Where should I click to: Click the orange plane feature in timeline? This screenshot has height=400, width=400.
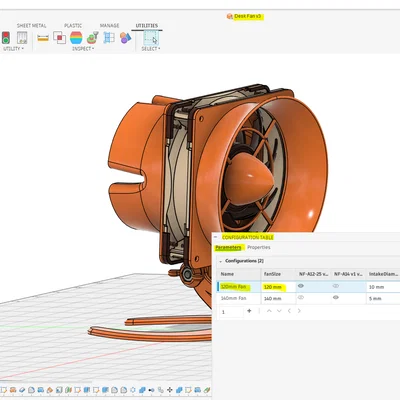click(50, 390)
